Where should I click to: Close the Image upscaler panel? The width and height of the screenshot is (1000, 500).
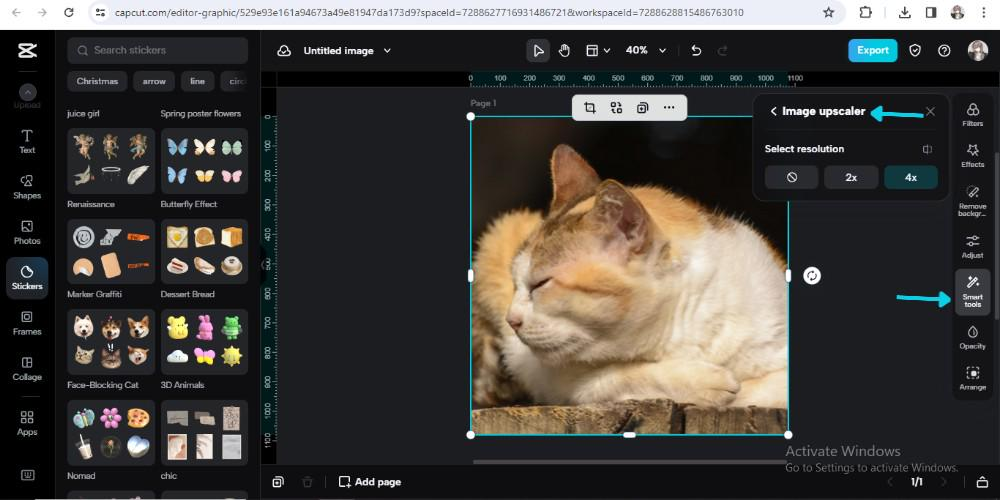930,112
